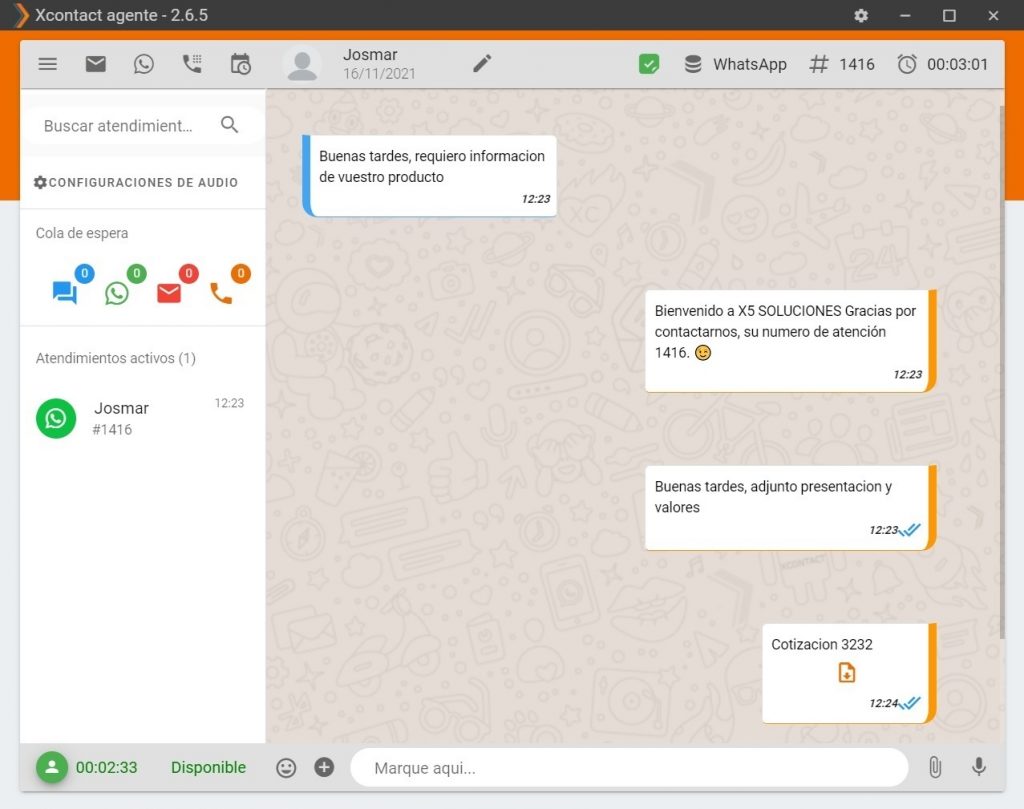Click the plus add icon near message box
Viewport: 1024px width, 809px height.
coord(324,767)
